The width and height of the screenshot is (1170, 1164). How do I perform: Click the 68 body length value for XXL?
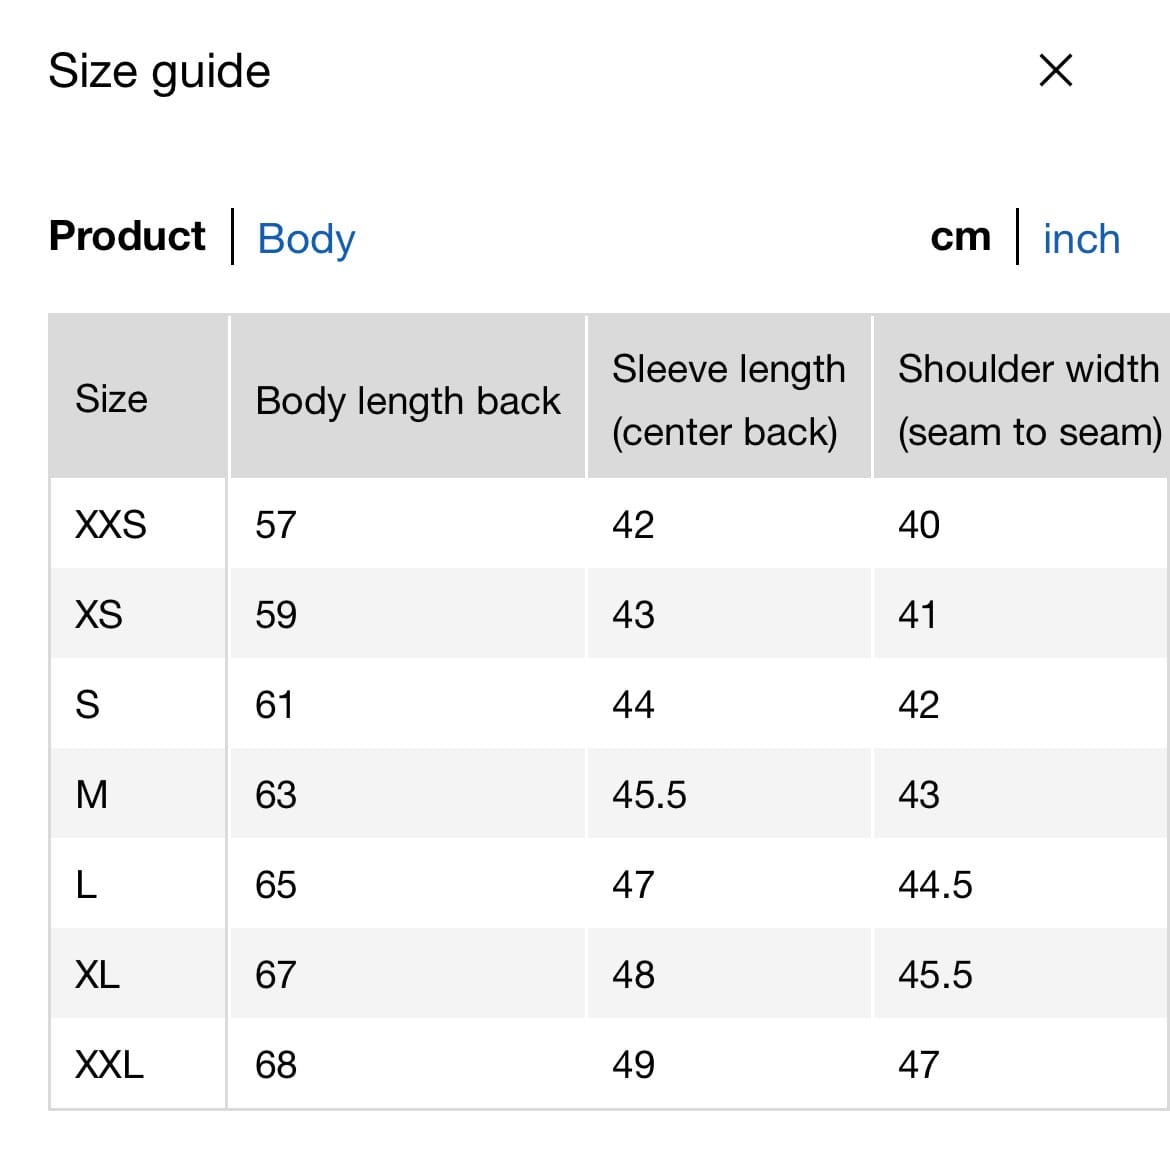point(276,1065)
